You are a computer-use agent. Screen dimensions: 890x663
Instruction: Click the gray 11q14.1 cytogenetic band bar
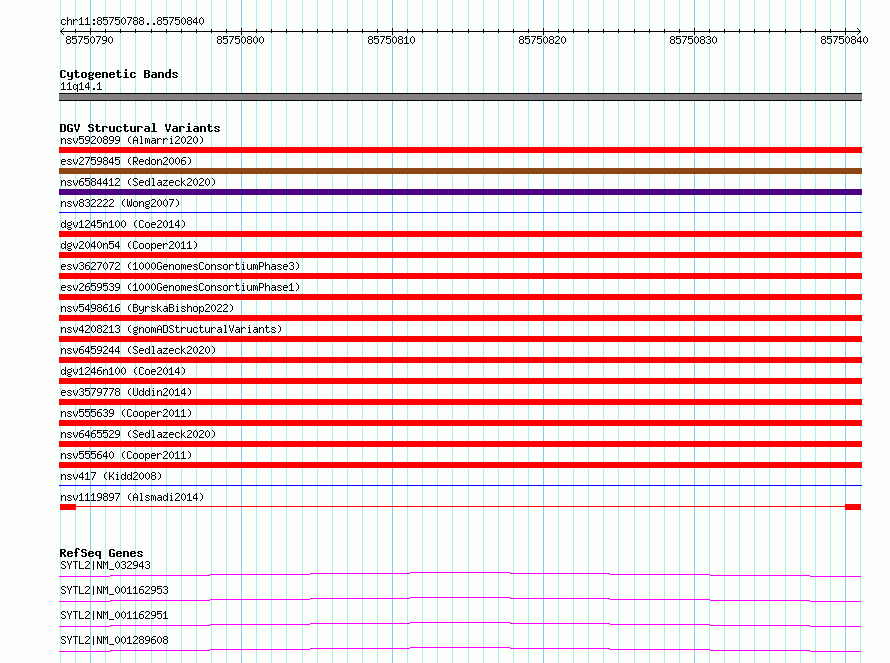460,97
